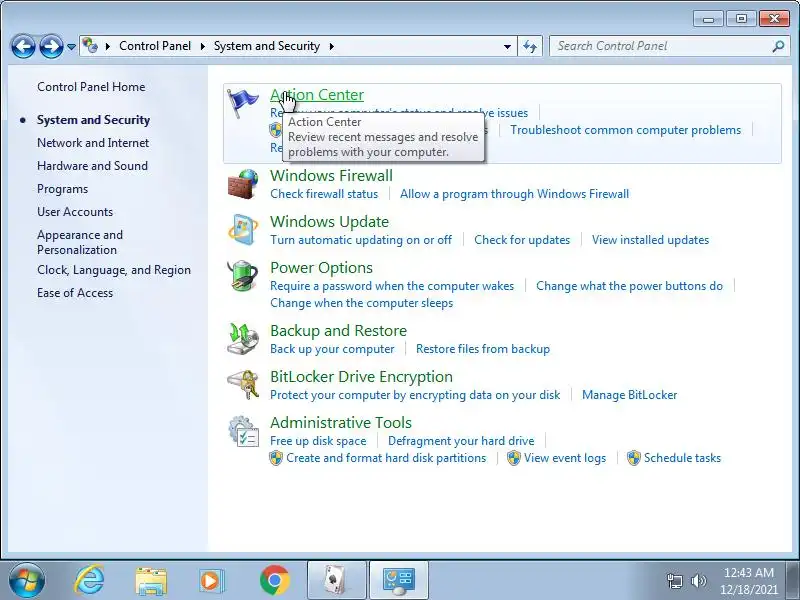Click the Show desktop strip at taskbar end
Screen dimensions: 800x600
(x=794, y=580)
